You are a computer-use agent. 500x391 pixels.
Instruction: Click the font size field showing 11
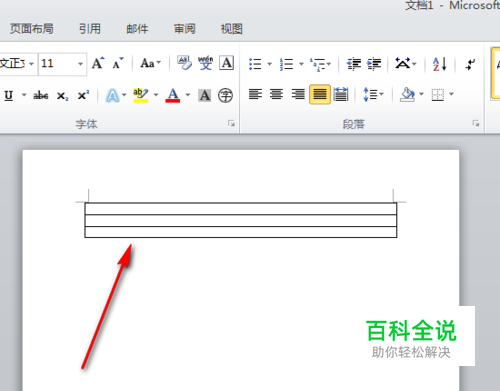pos(57,63)
